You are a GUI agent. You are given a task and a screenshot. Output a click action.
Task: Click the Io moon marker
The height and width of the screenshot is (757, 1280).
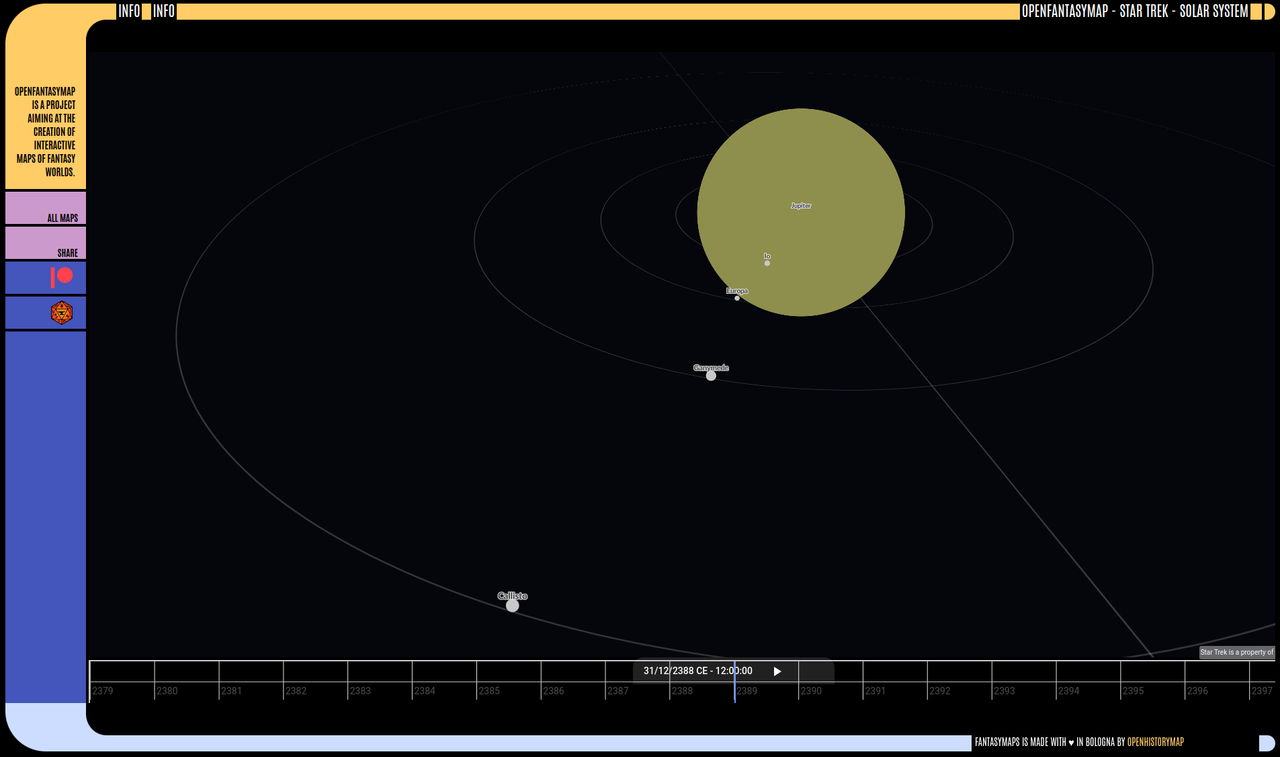766,260
